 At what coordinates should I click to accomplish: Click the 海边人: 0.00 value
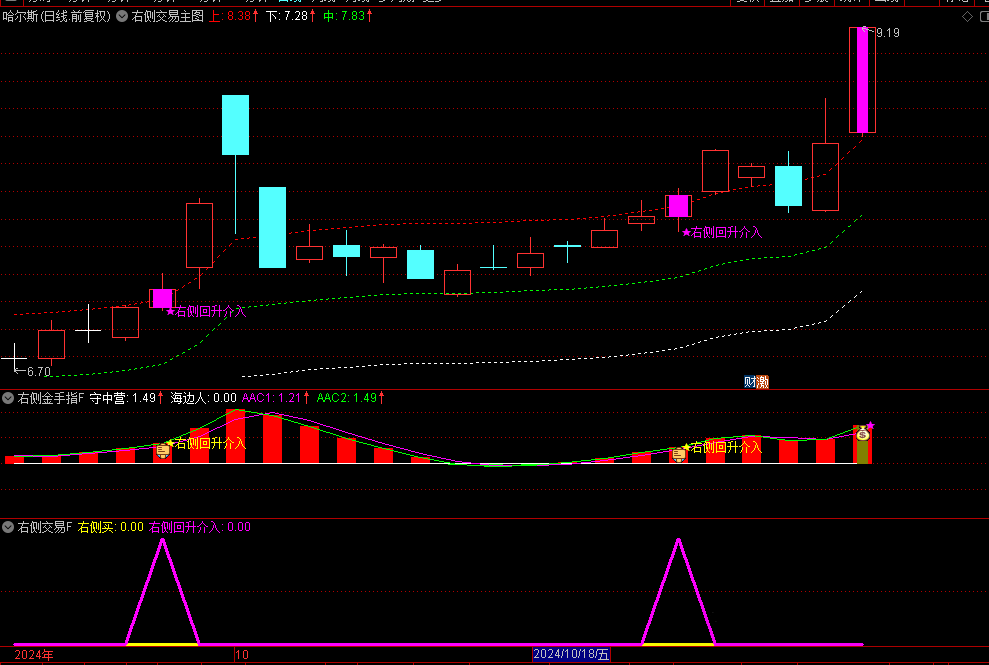pos(204,398)
